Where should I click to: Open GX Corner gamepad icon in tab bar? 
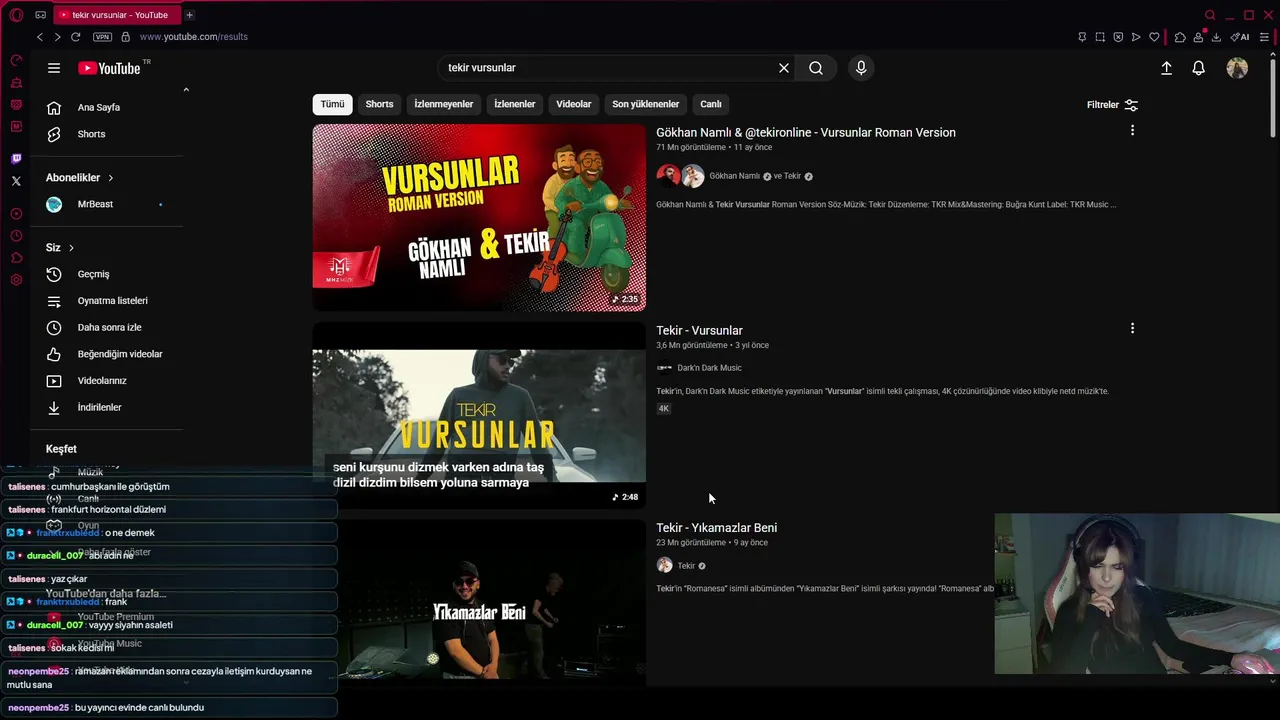click(x=40, y=15)
